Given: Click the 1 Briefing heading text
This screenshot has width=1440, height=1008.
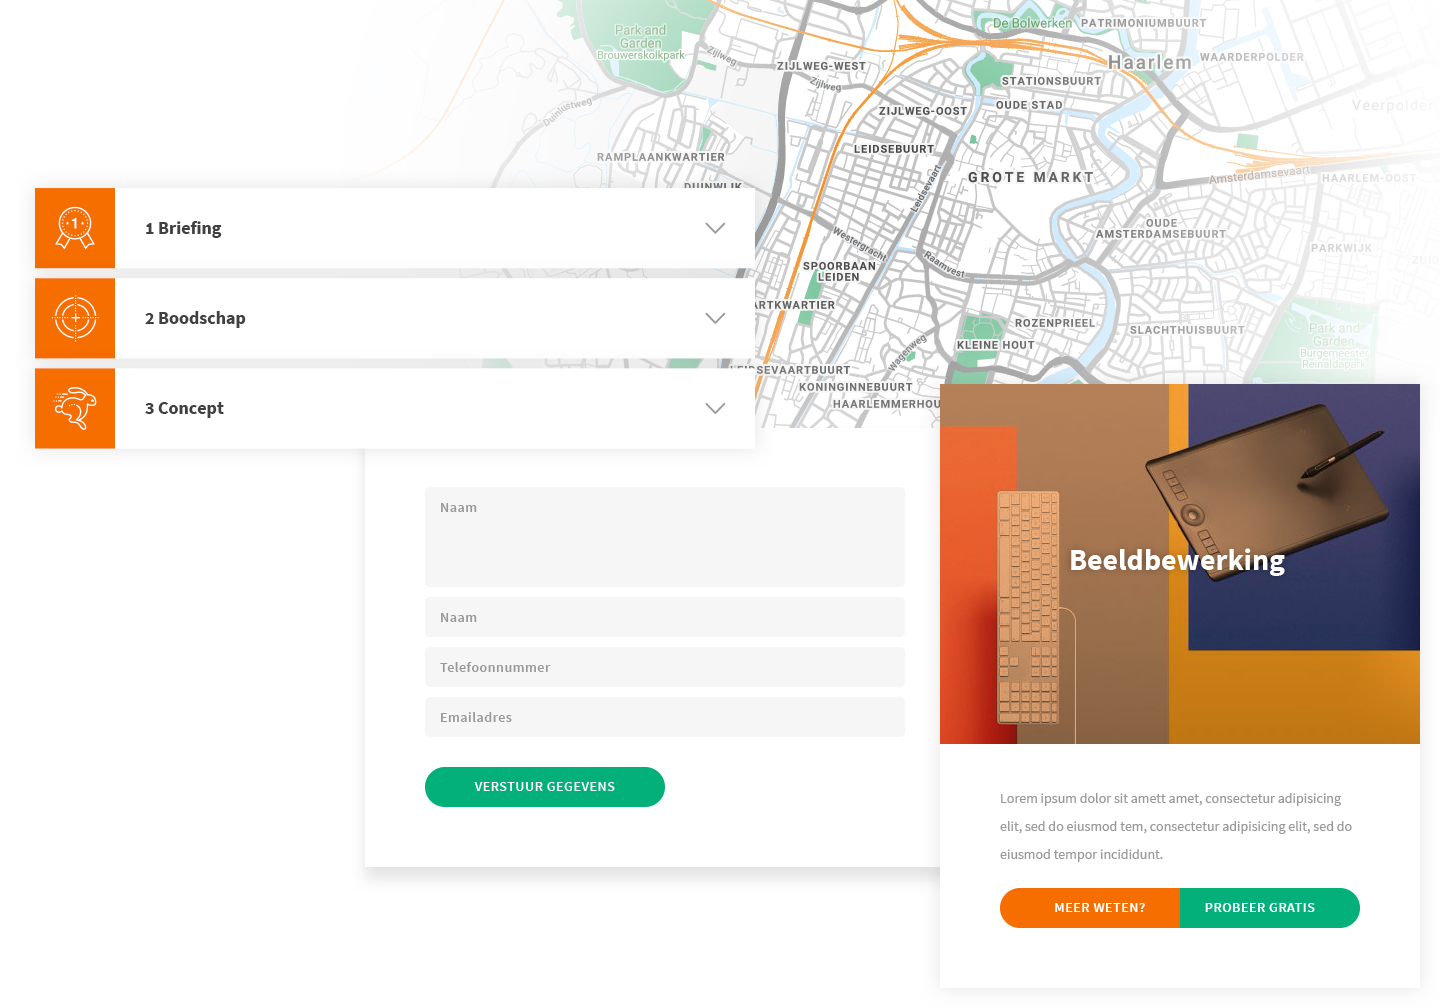Looking at the screenshot, I should click(183, 228).
